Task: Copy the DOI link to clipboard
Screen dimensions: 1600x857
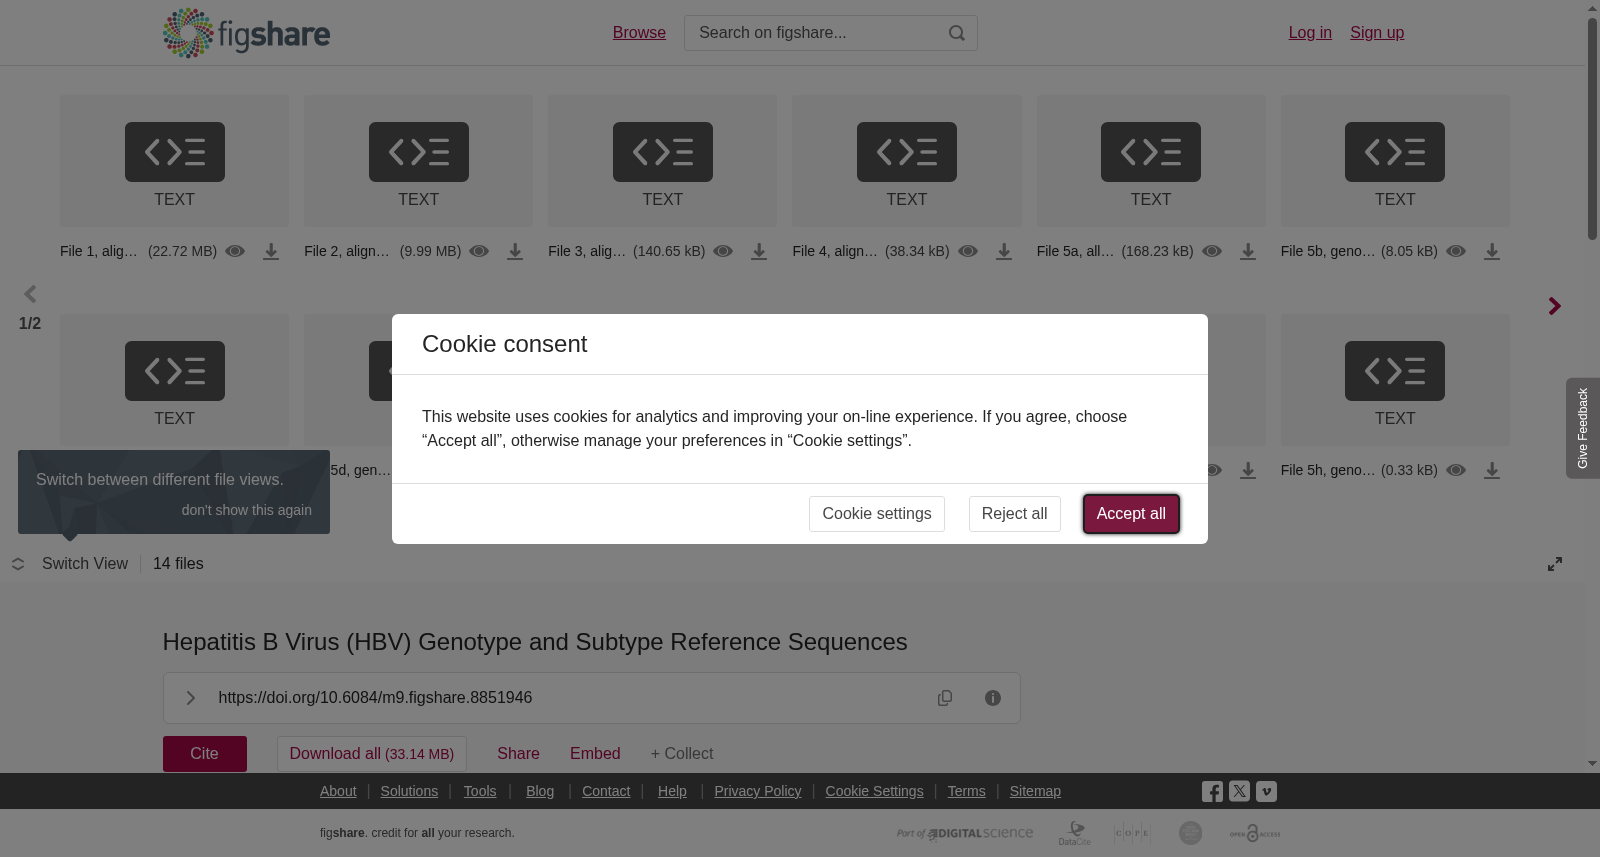Action: click(945, 698)
